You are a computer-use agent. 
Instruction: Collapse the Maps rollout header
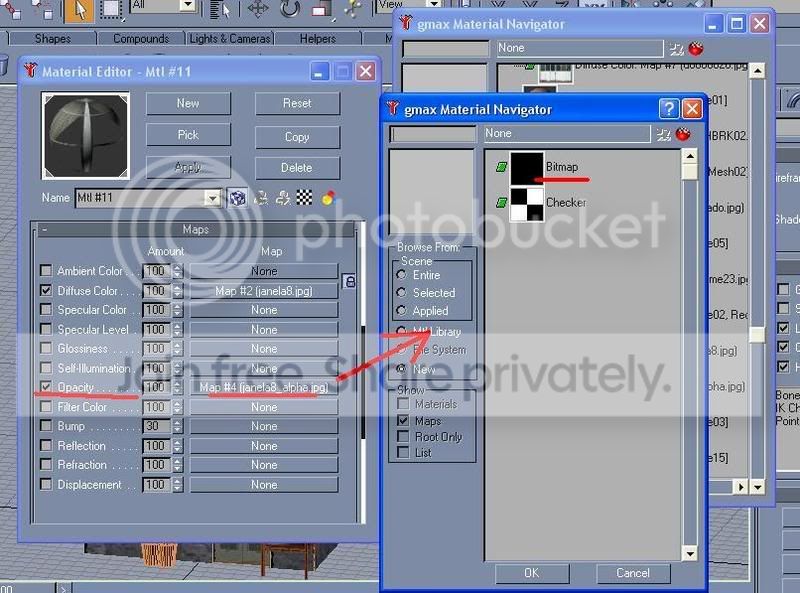(196, 230)
